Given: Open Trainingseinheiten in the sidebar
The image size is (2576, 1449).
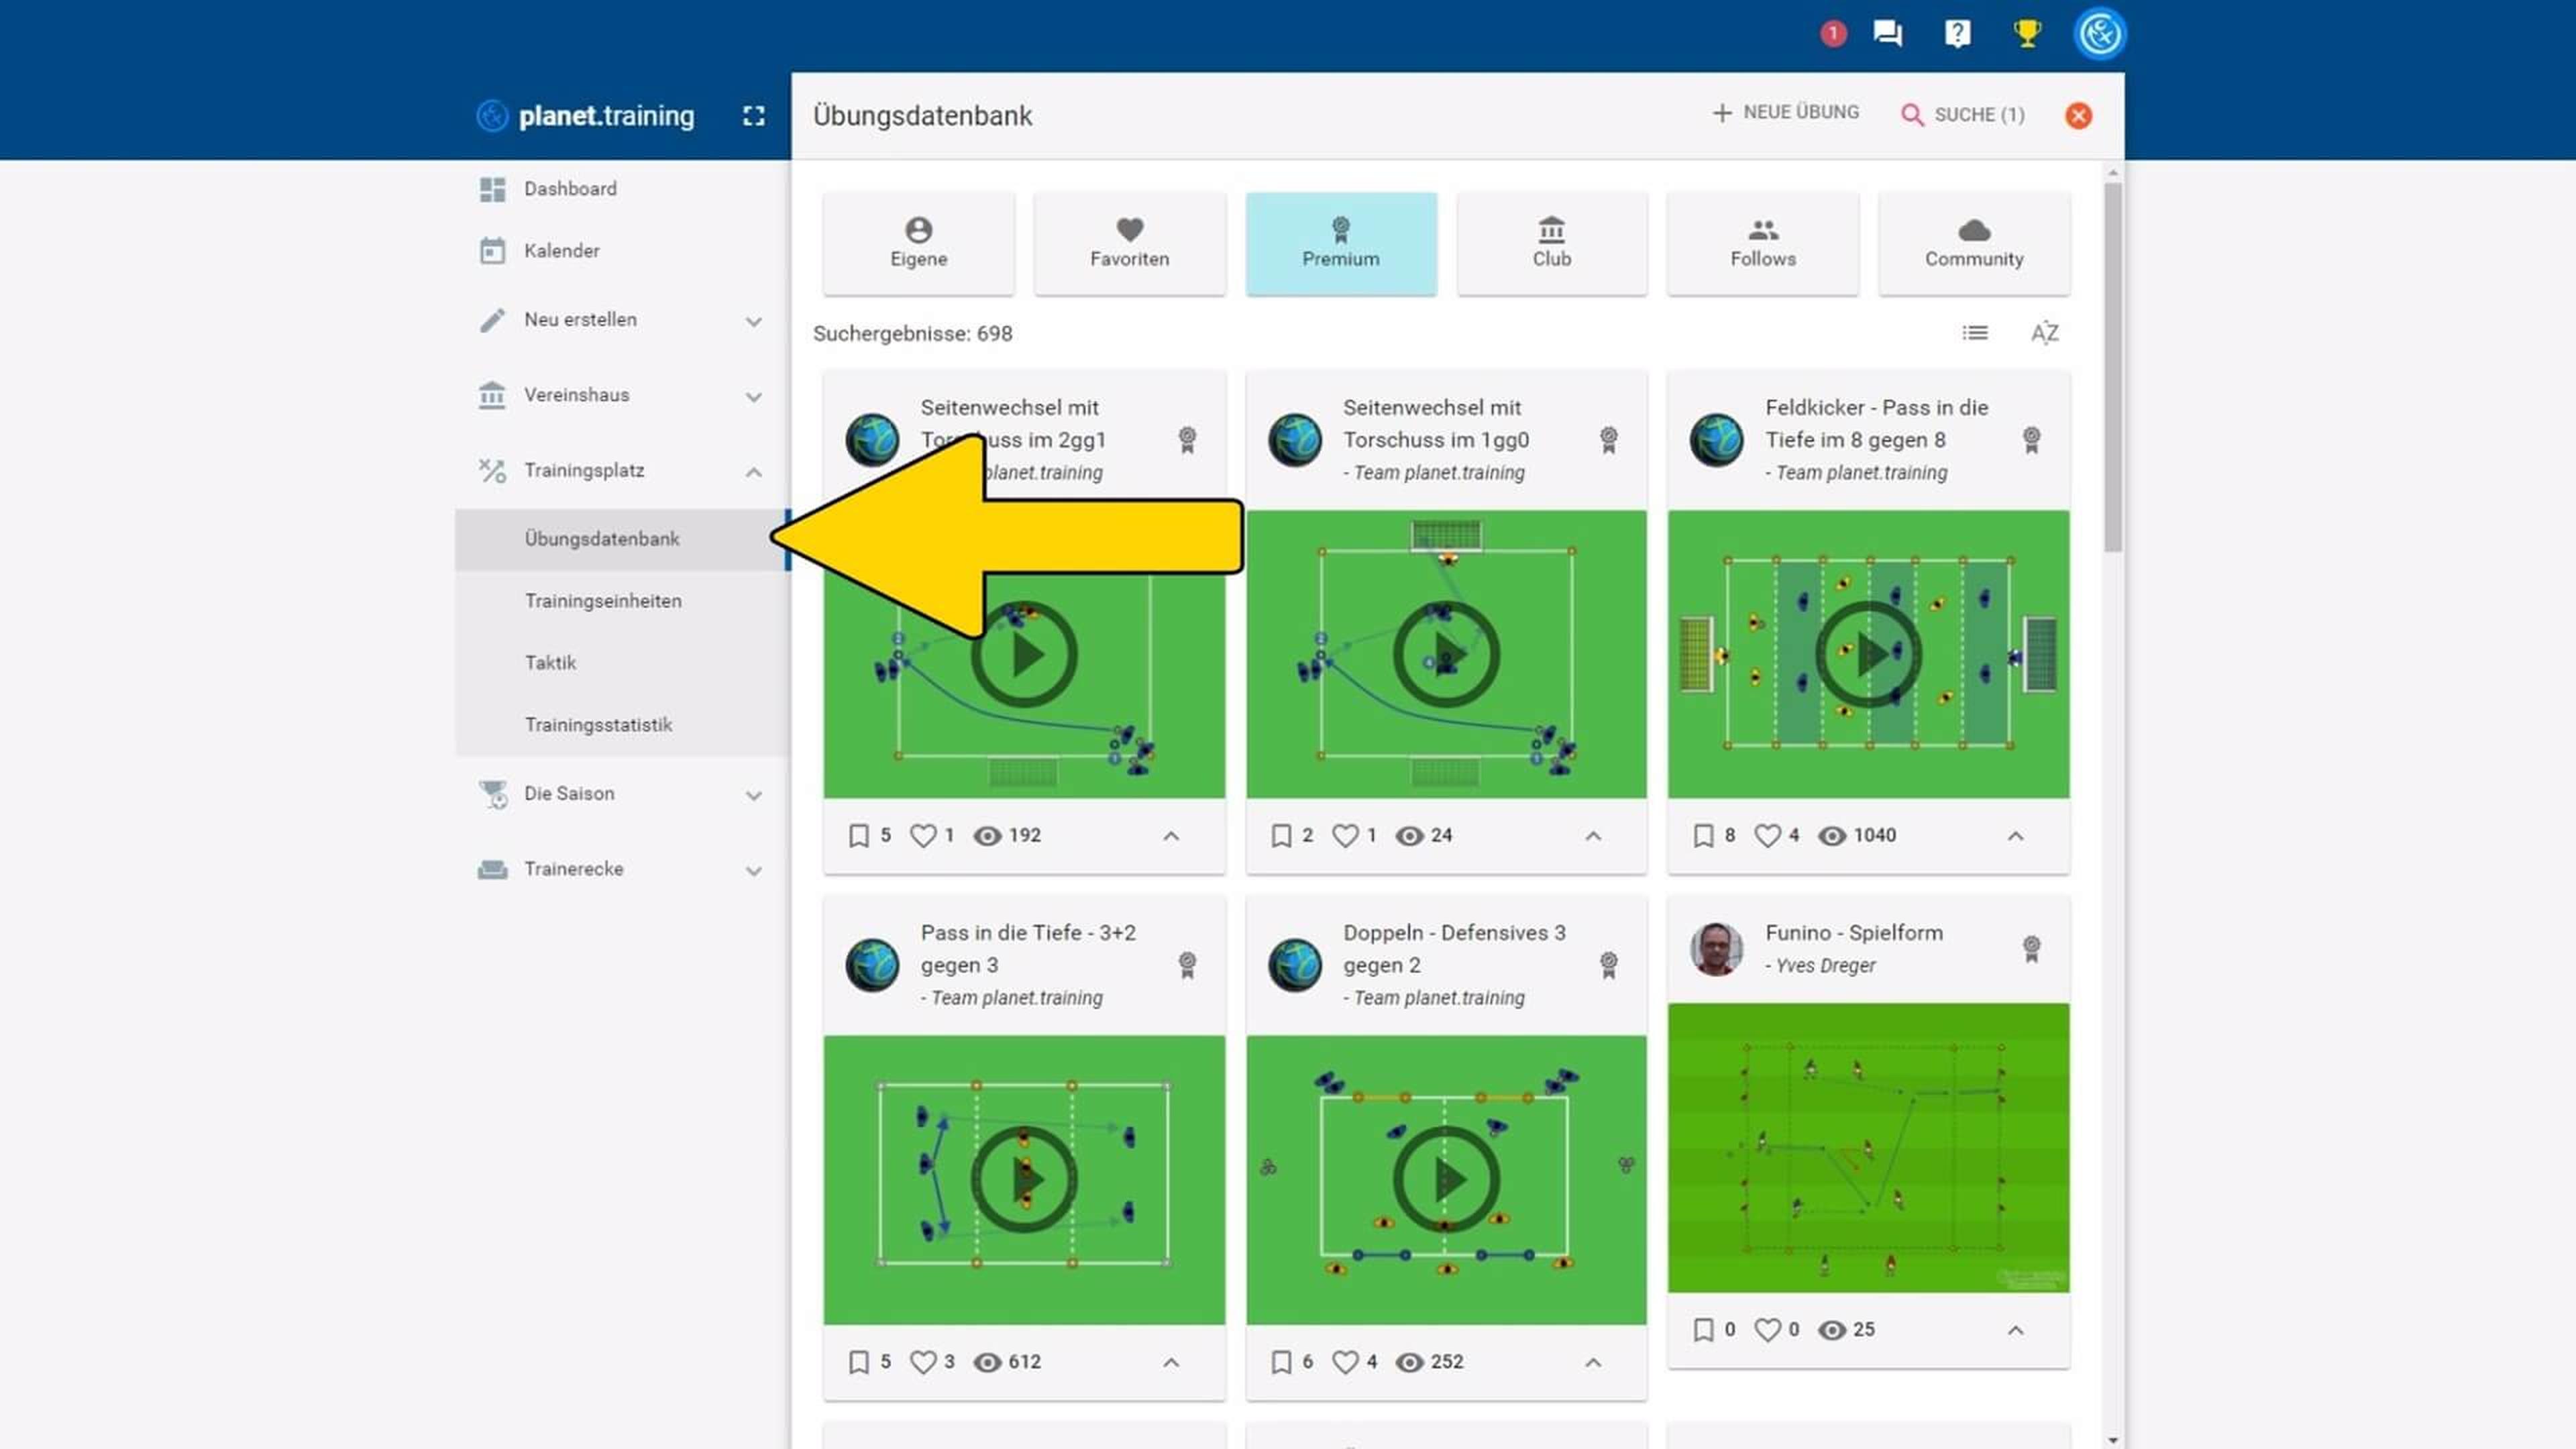Looking at the screenshot, I should coord(603,601).
